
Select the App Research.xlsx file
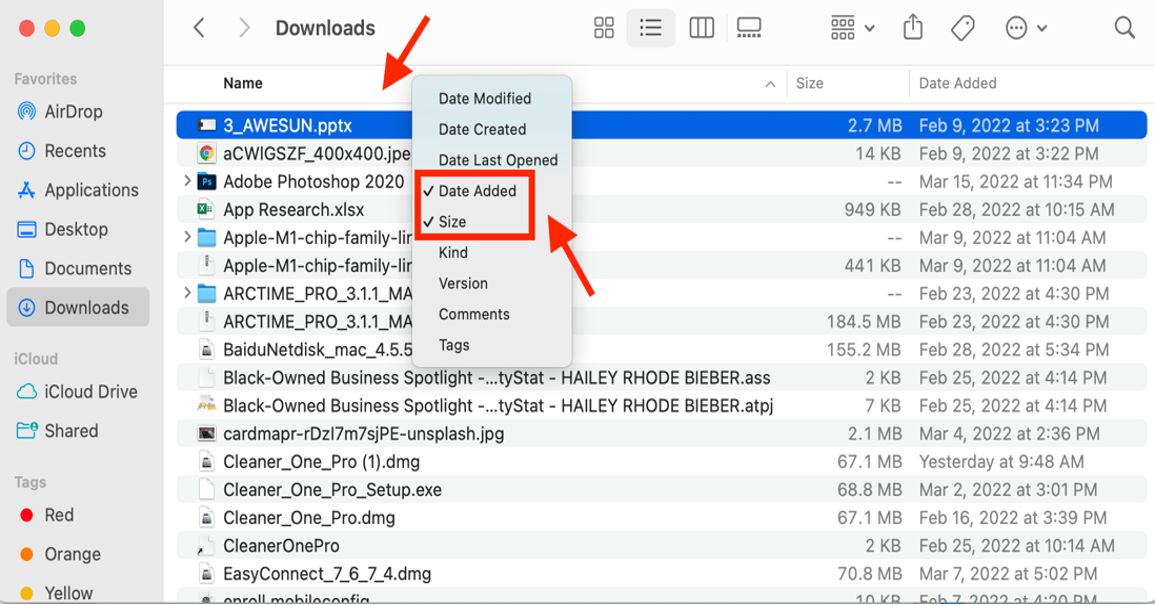point(293,210)
